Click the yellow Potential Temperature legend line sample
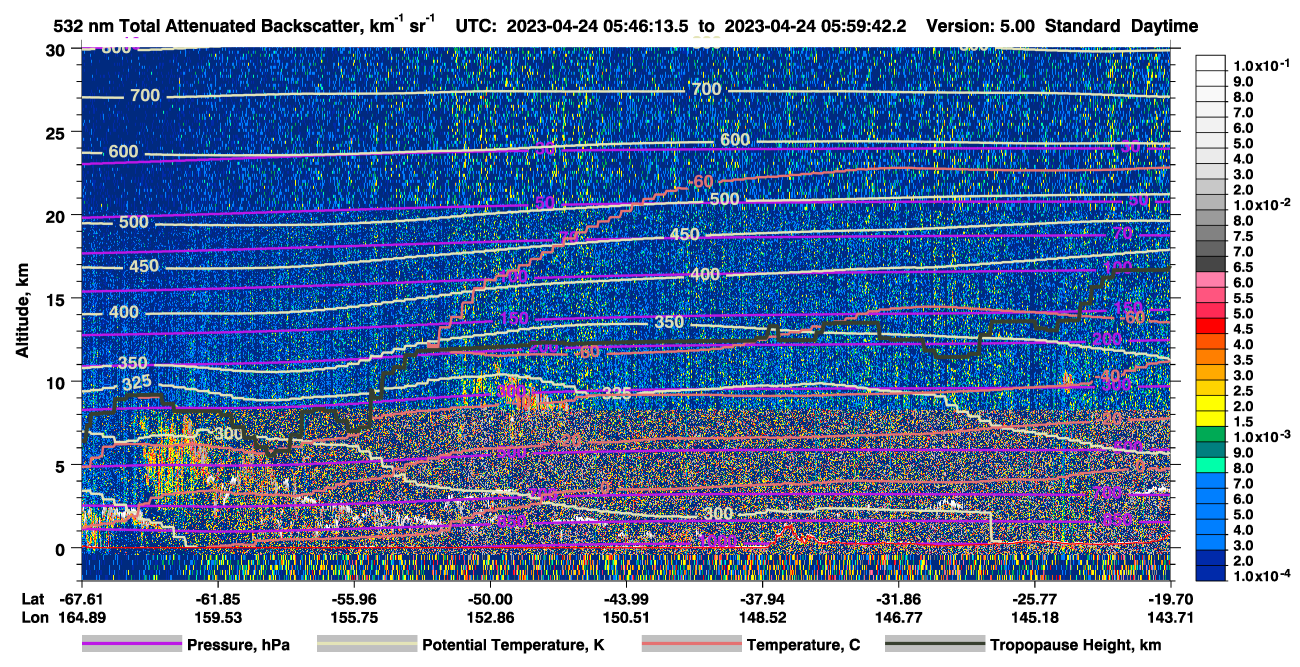 [366, 645]
